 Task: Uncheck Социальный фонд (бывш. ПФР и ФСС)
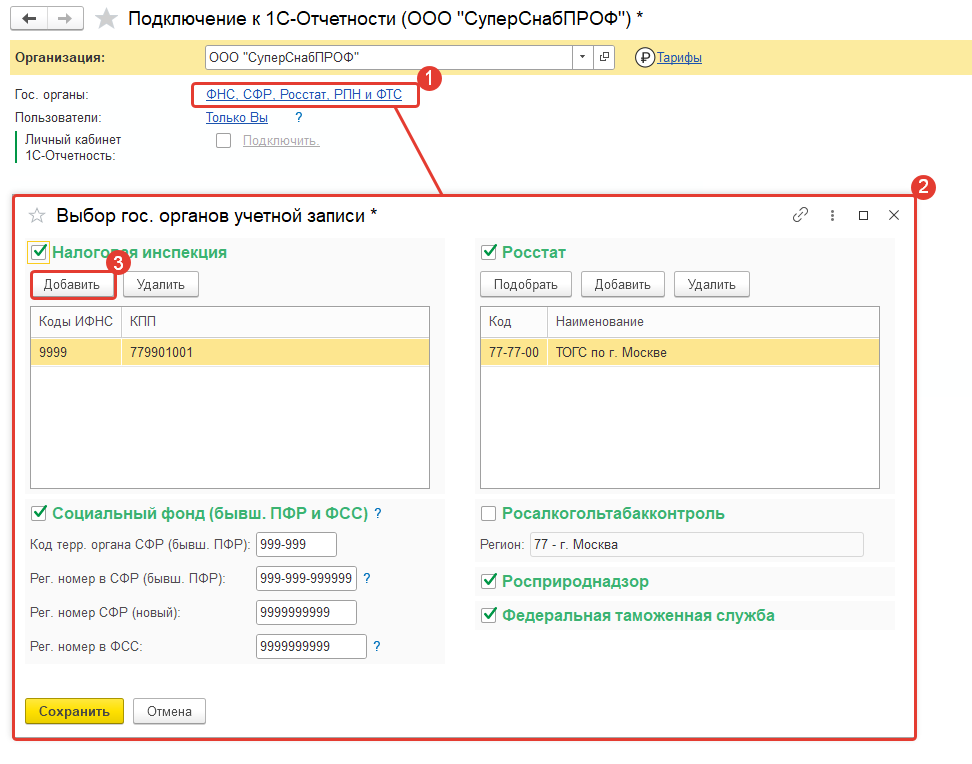(39, 513)
